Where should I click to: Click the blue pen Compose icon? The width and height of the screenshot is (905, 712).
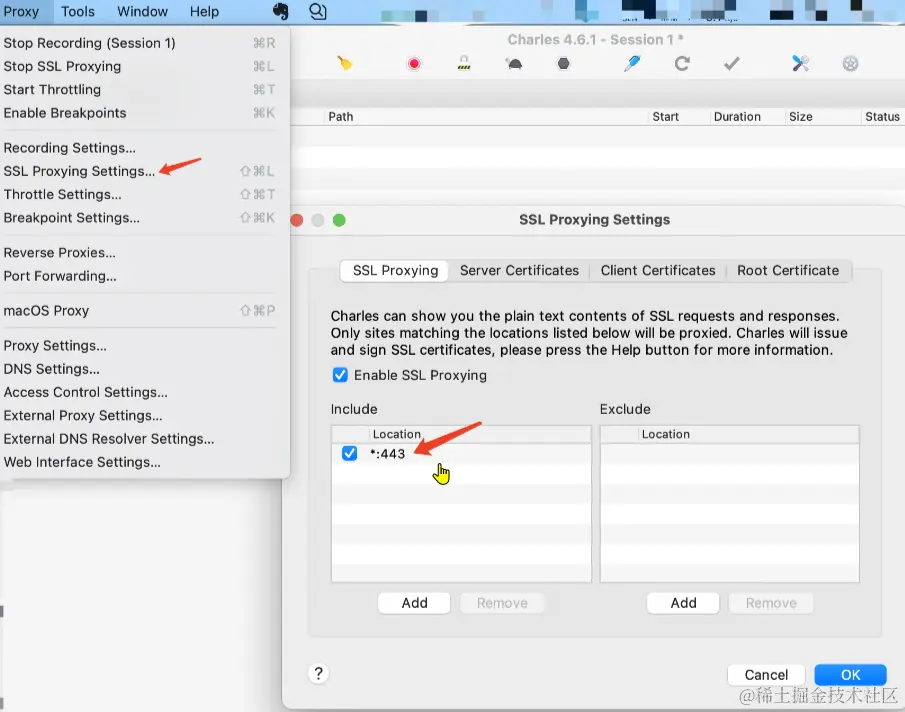pyautogui.click(x=632, y=63)
